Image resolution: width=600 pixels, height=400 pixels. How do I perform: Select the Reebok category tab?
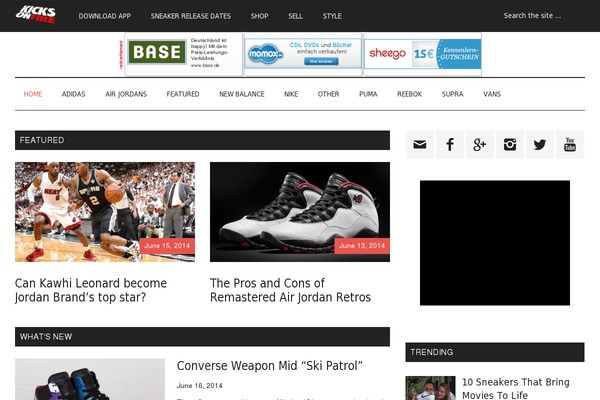point(409,94)
